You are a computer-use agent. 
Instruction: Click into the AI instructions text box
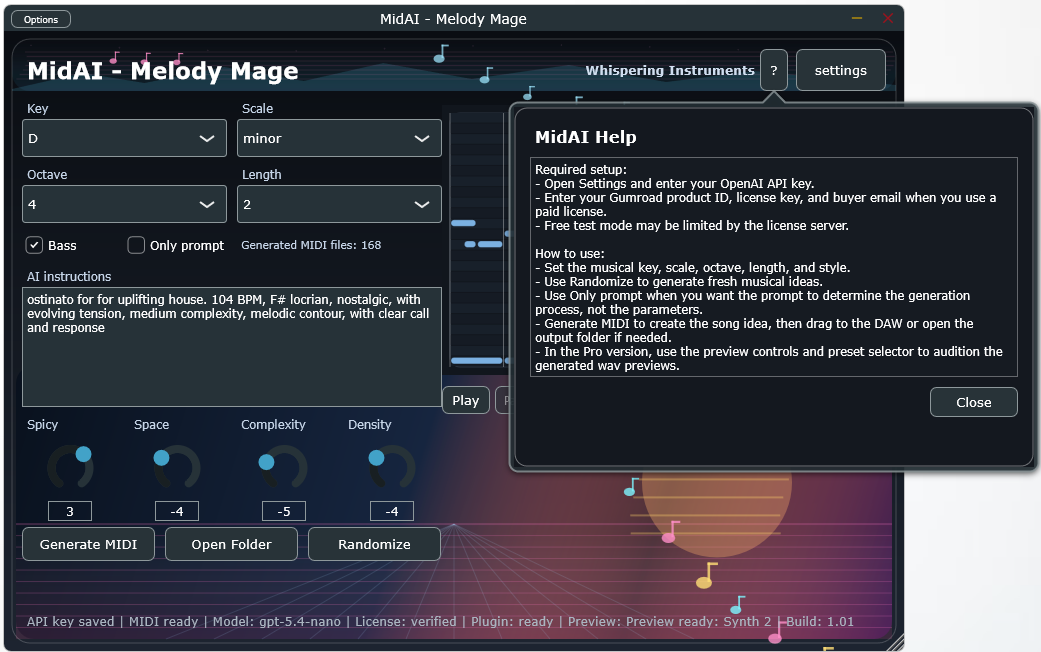pos(232,347)
